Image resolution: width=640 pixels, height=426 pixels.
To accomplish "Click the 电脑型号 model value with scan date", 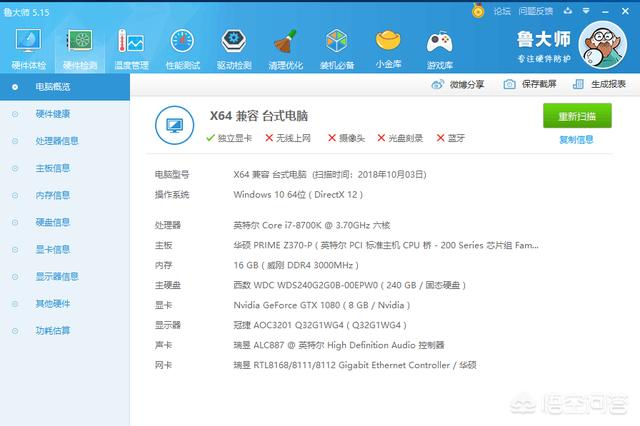I will tap(330, 175).
